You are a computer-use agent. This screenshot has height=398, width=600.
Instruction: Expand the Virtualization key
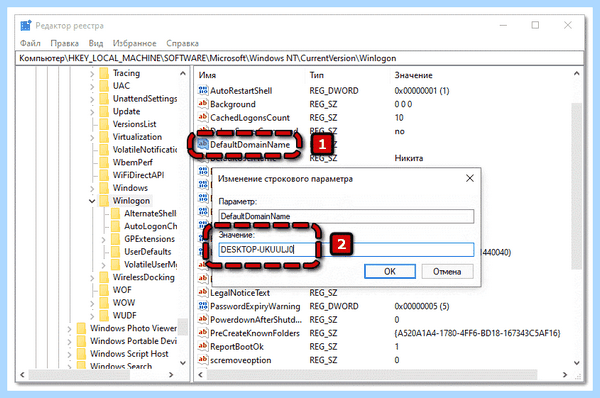(92, 137)
